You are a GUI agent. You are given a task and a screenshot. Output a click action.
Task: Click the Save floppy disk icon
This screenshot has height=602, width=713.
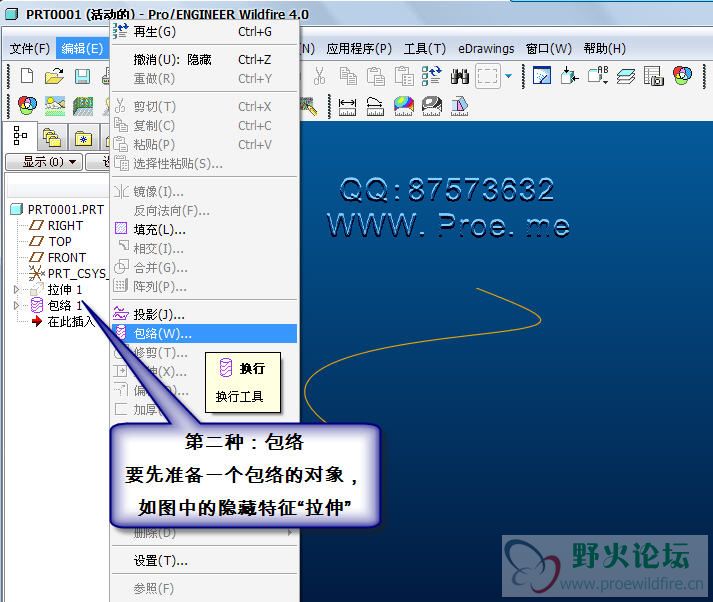(82, 76)
